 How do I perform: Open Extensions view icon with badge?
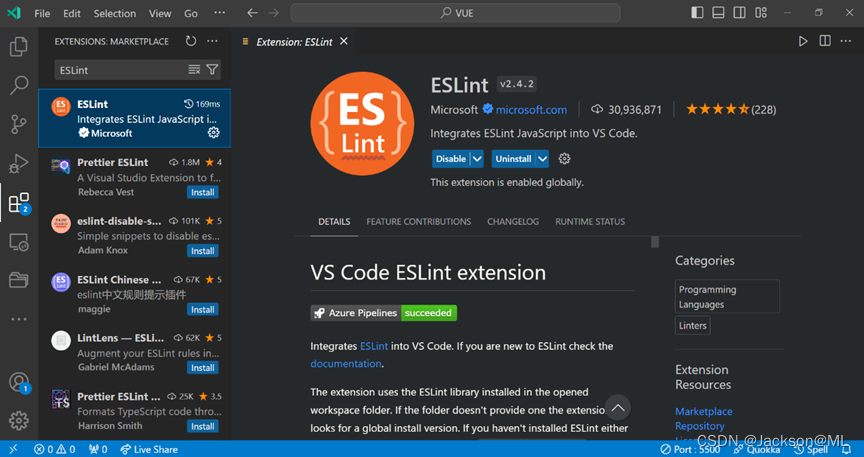coord(19,203)
